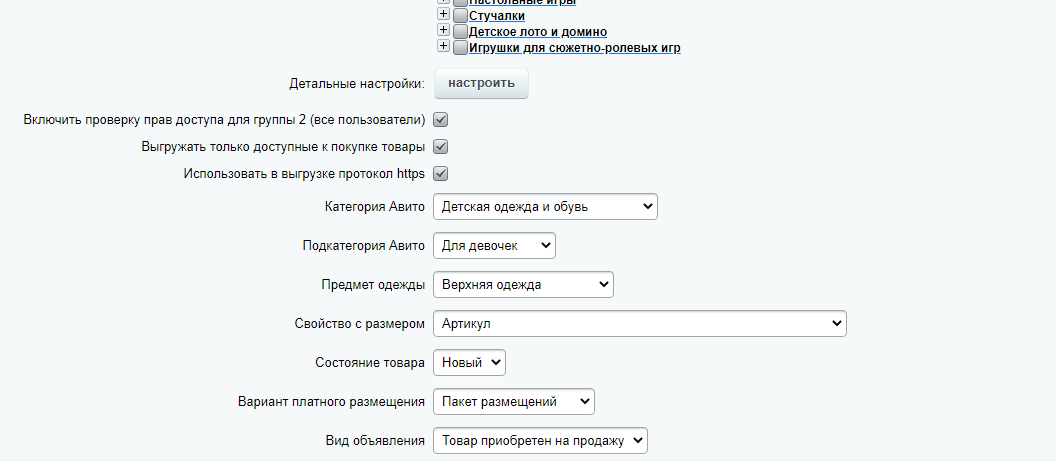
Task: Change Состояние товара dropdown value
Action: point(470,363)
